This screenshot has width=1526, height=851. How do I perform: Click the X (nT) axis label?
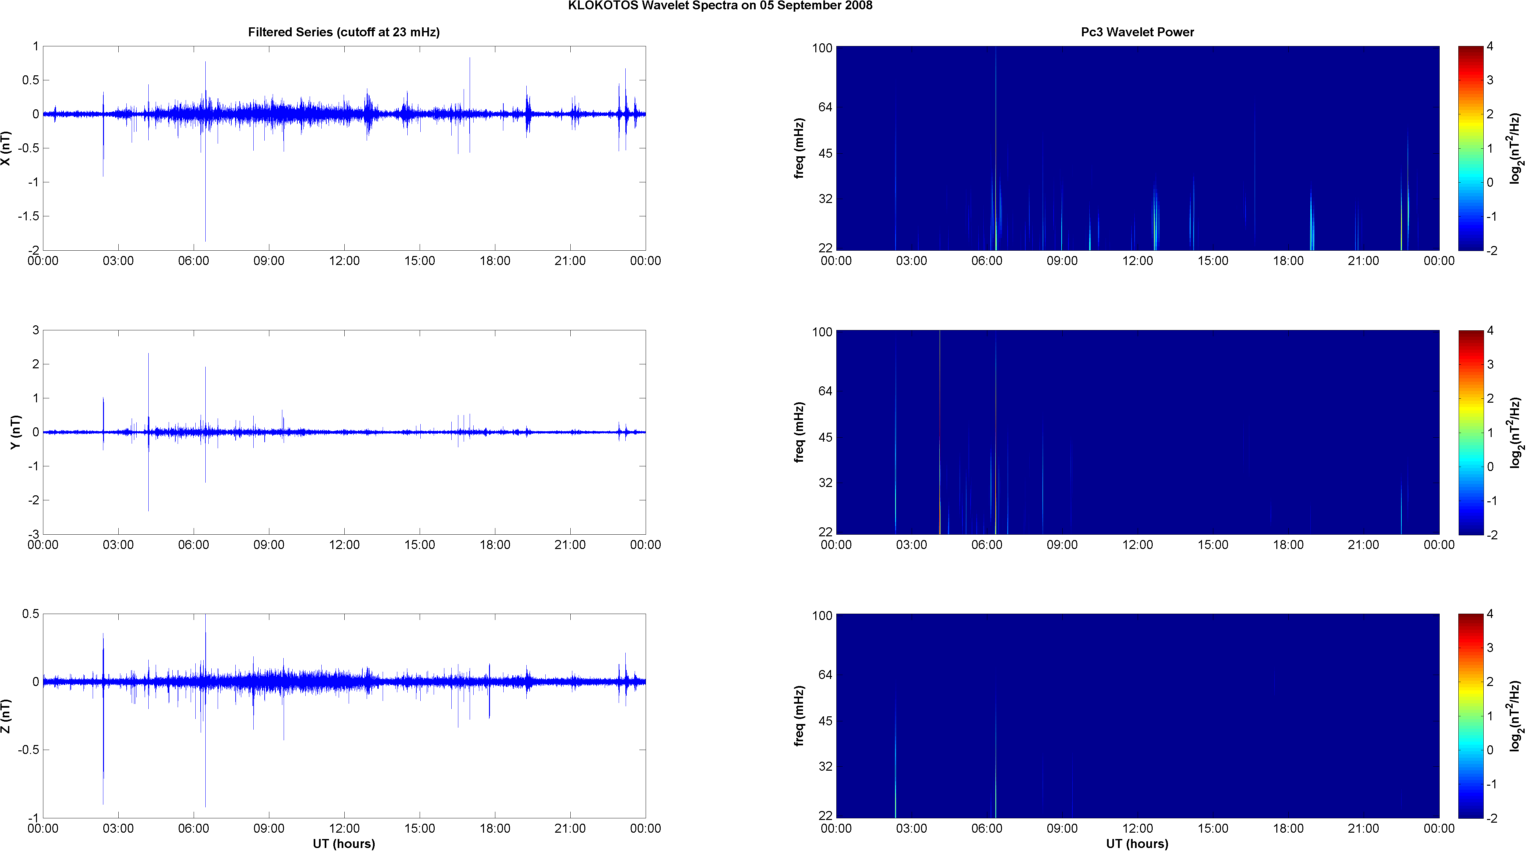[x=6, y=148]
